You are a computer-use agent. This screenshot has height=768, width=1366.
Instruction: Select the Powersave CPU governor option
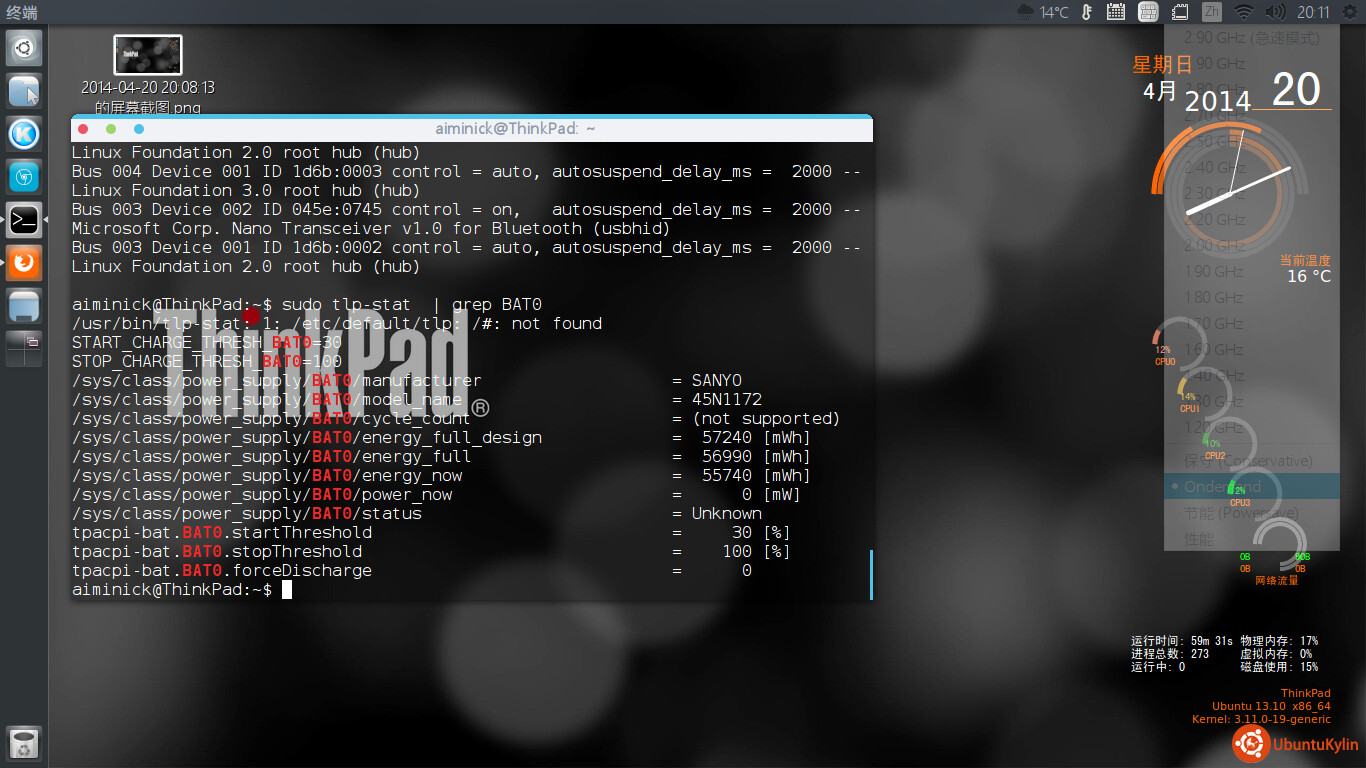point(1241,513)
